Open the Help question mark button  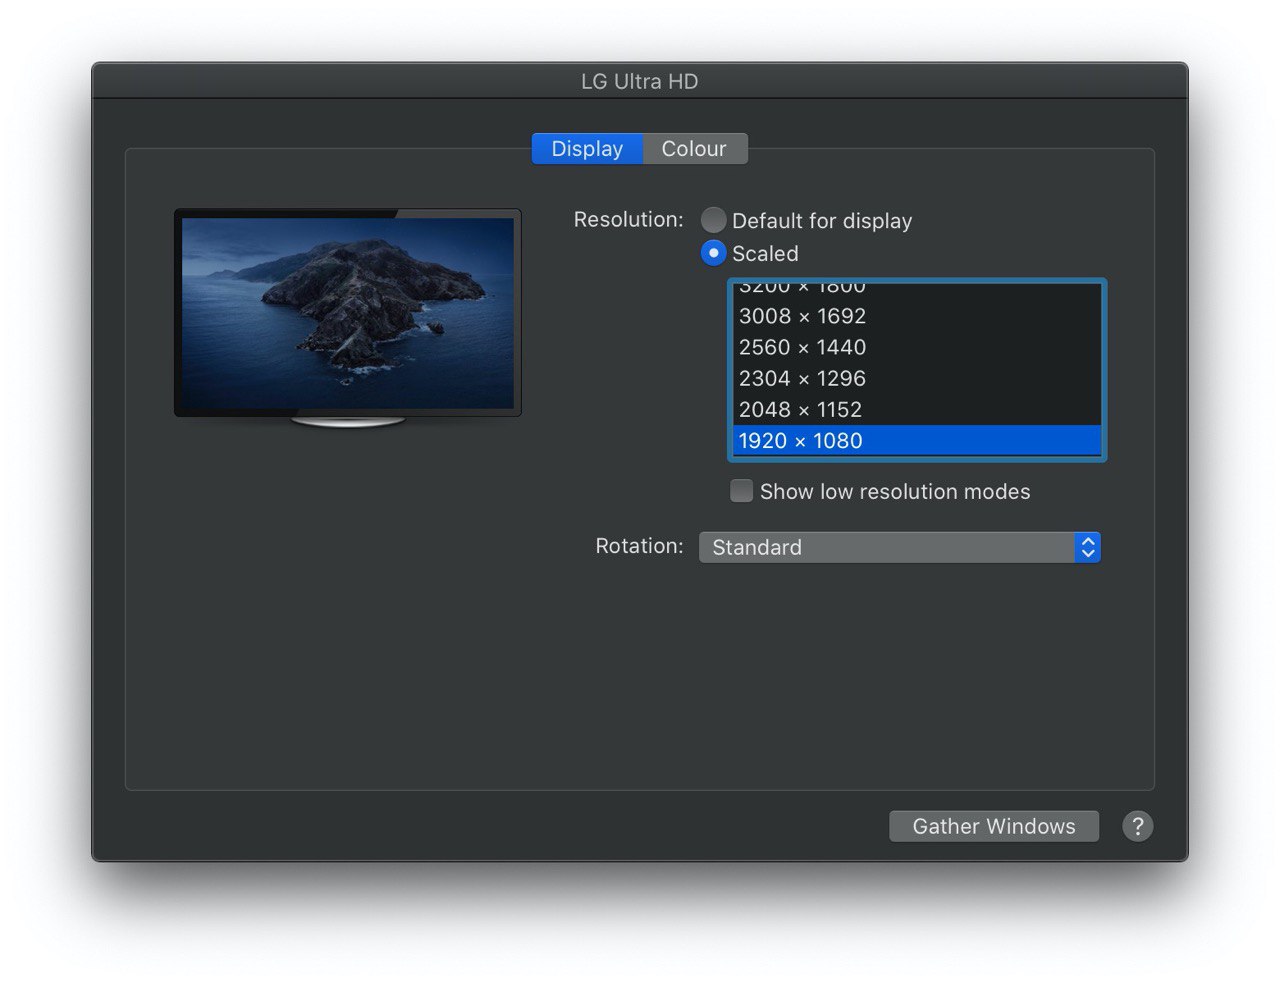click(1137, 826)
